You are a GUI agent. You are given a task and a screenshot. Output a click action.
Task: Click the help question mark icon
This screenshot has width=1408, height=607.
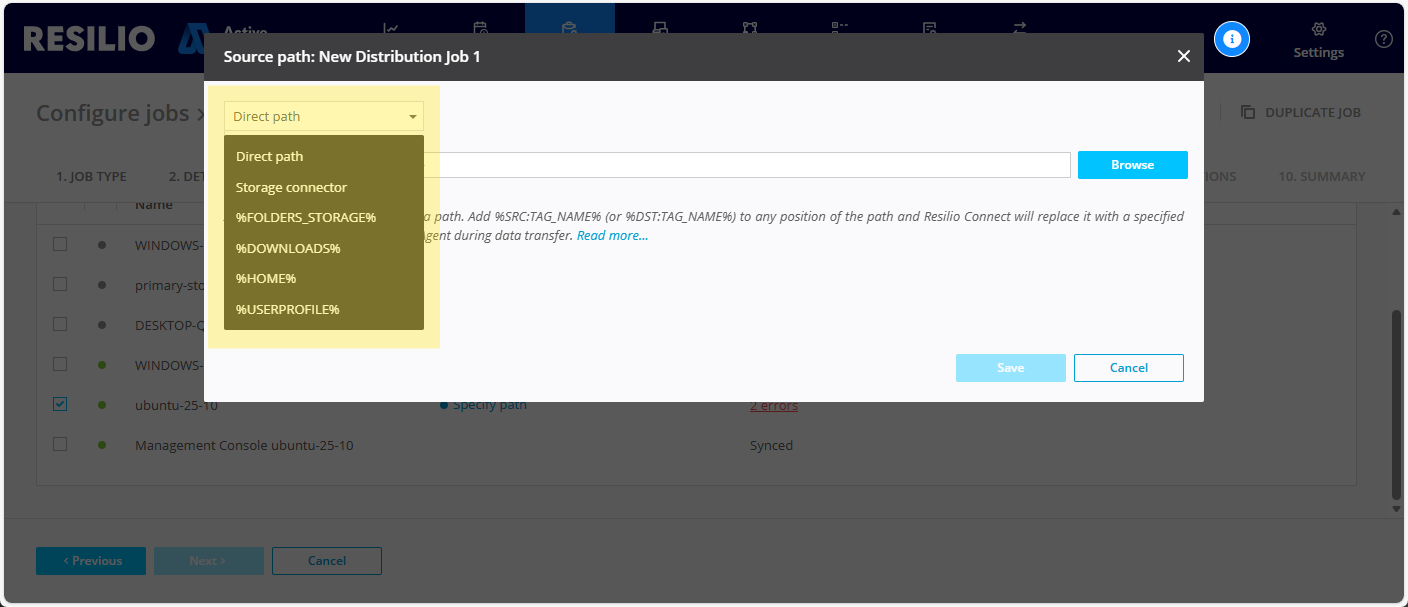coord(1383,39)
